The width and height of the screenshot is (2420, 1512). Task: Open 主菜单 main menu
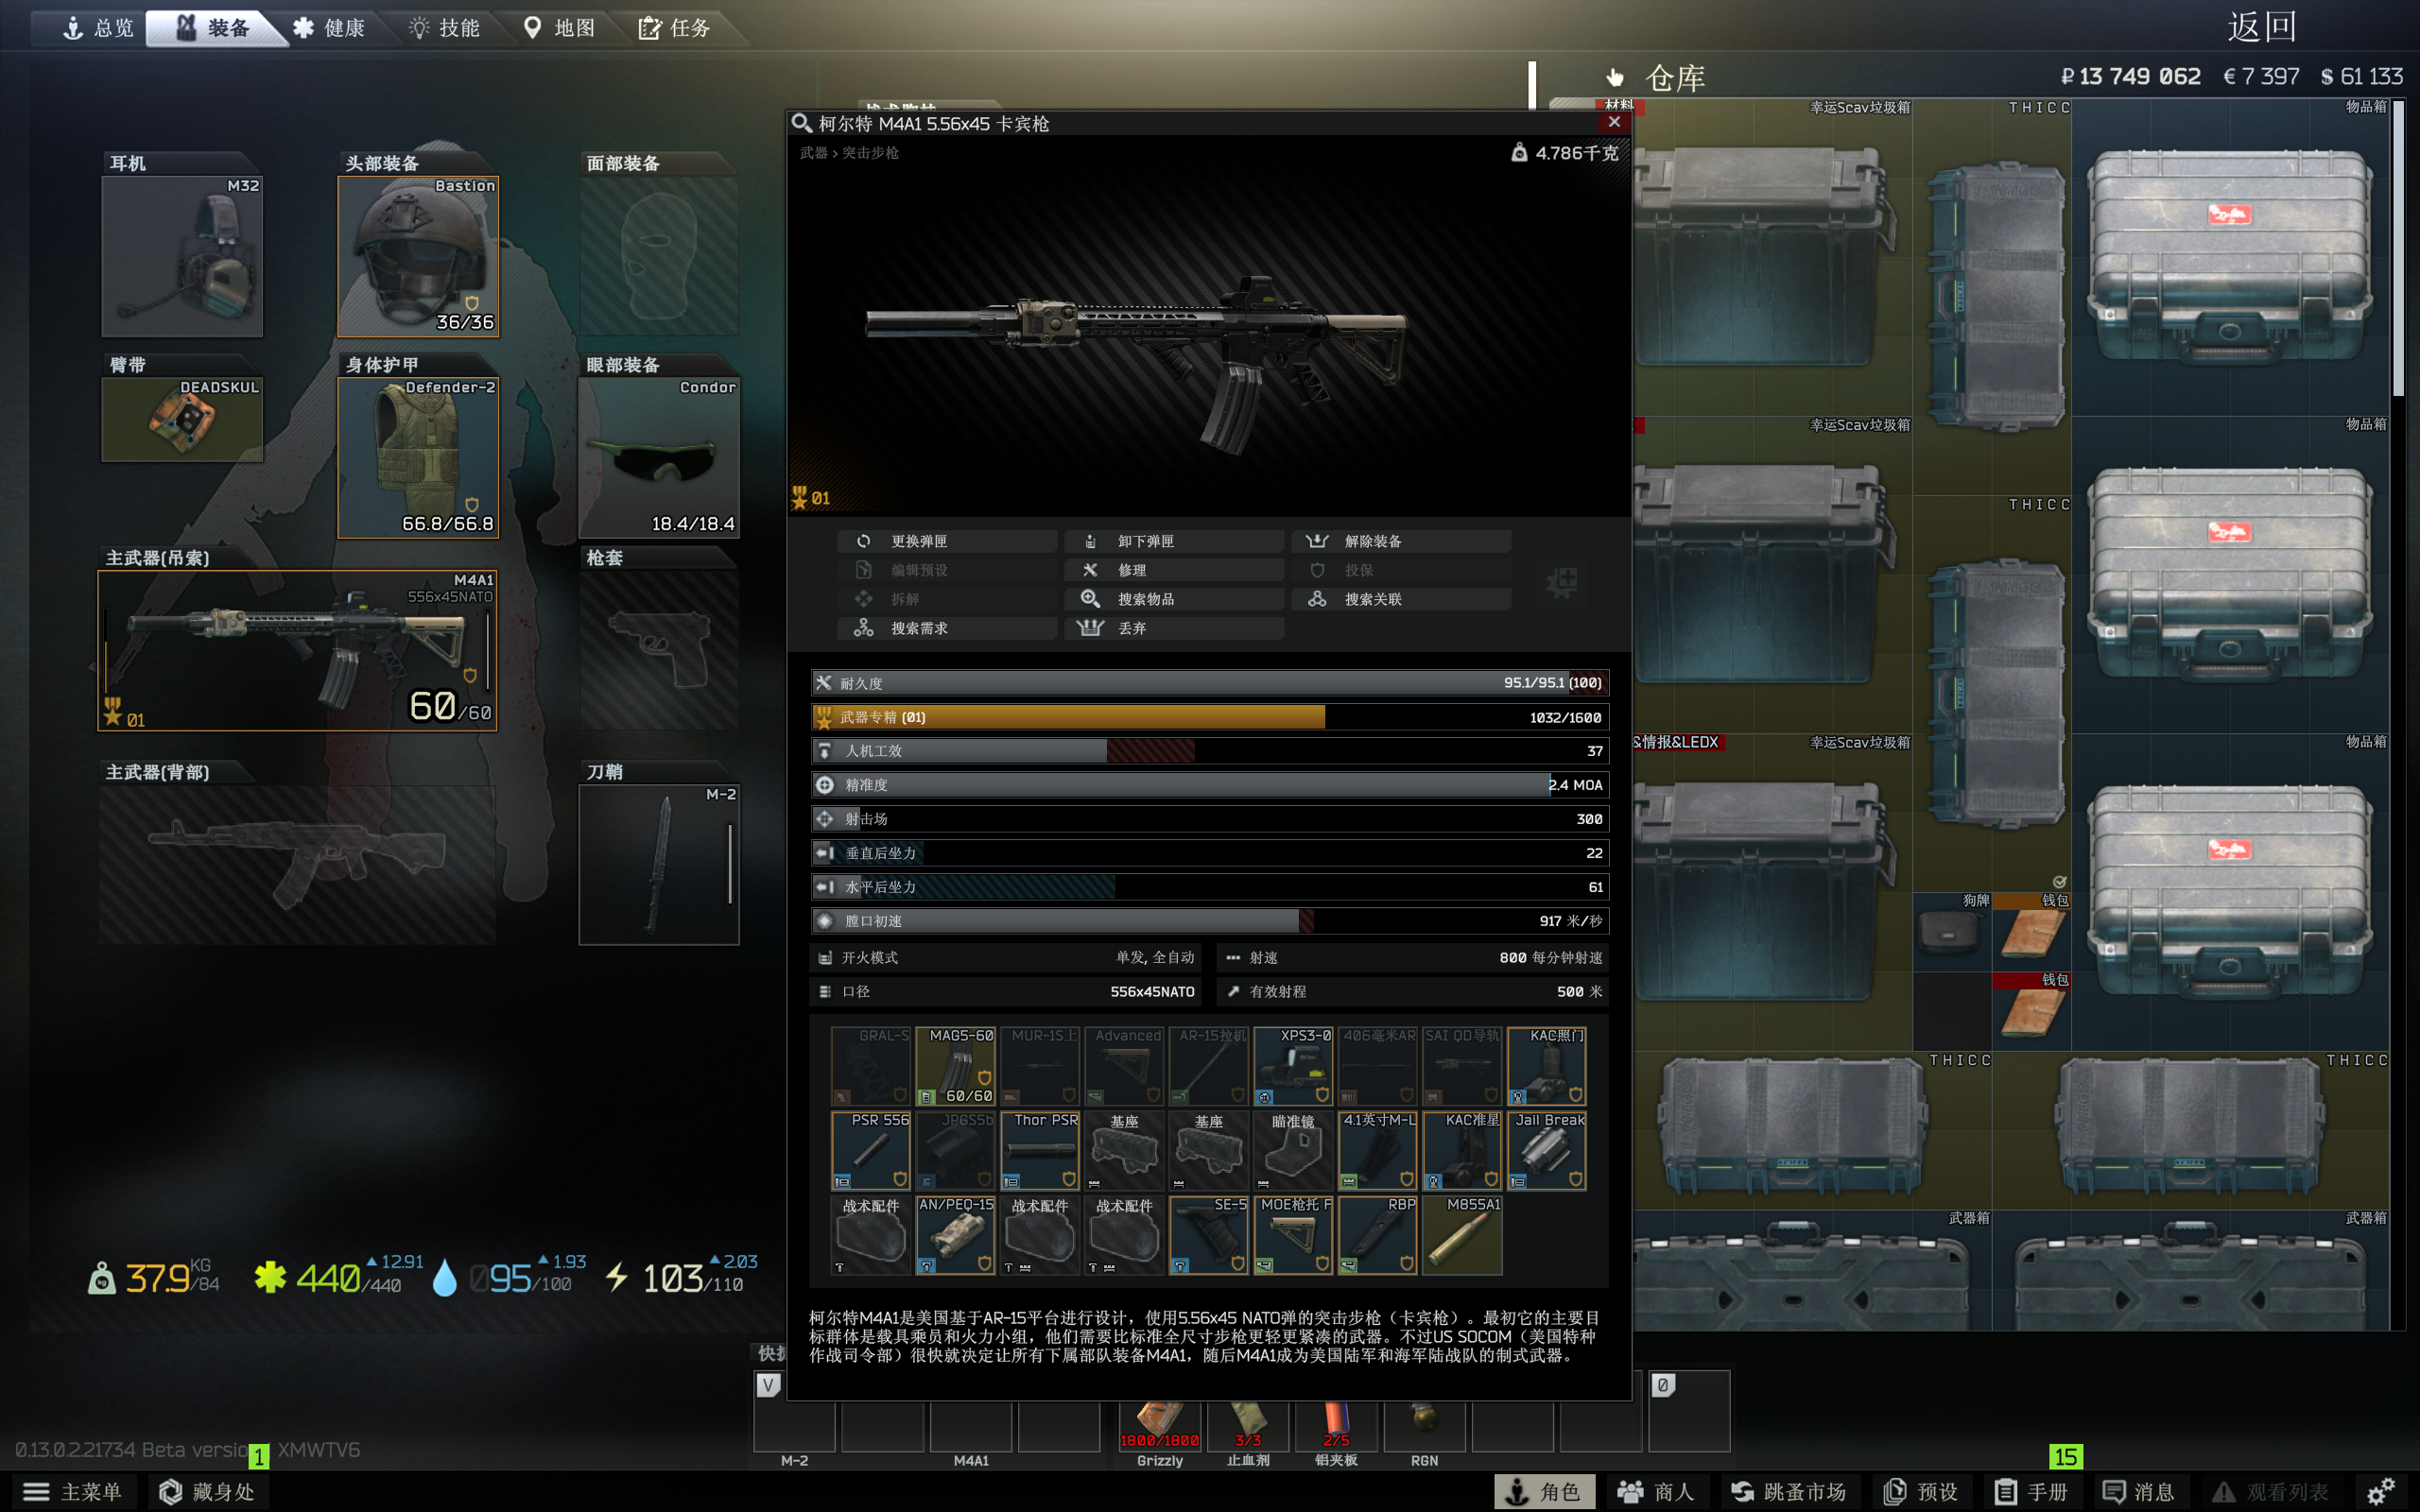(72, 1491)
